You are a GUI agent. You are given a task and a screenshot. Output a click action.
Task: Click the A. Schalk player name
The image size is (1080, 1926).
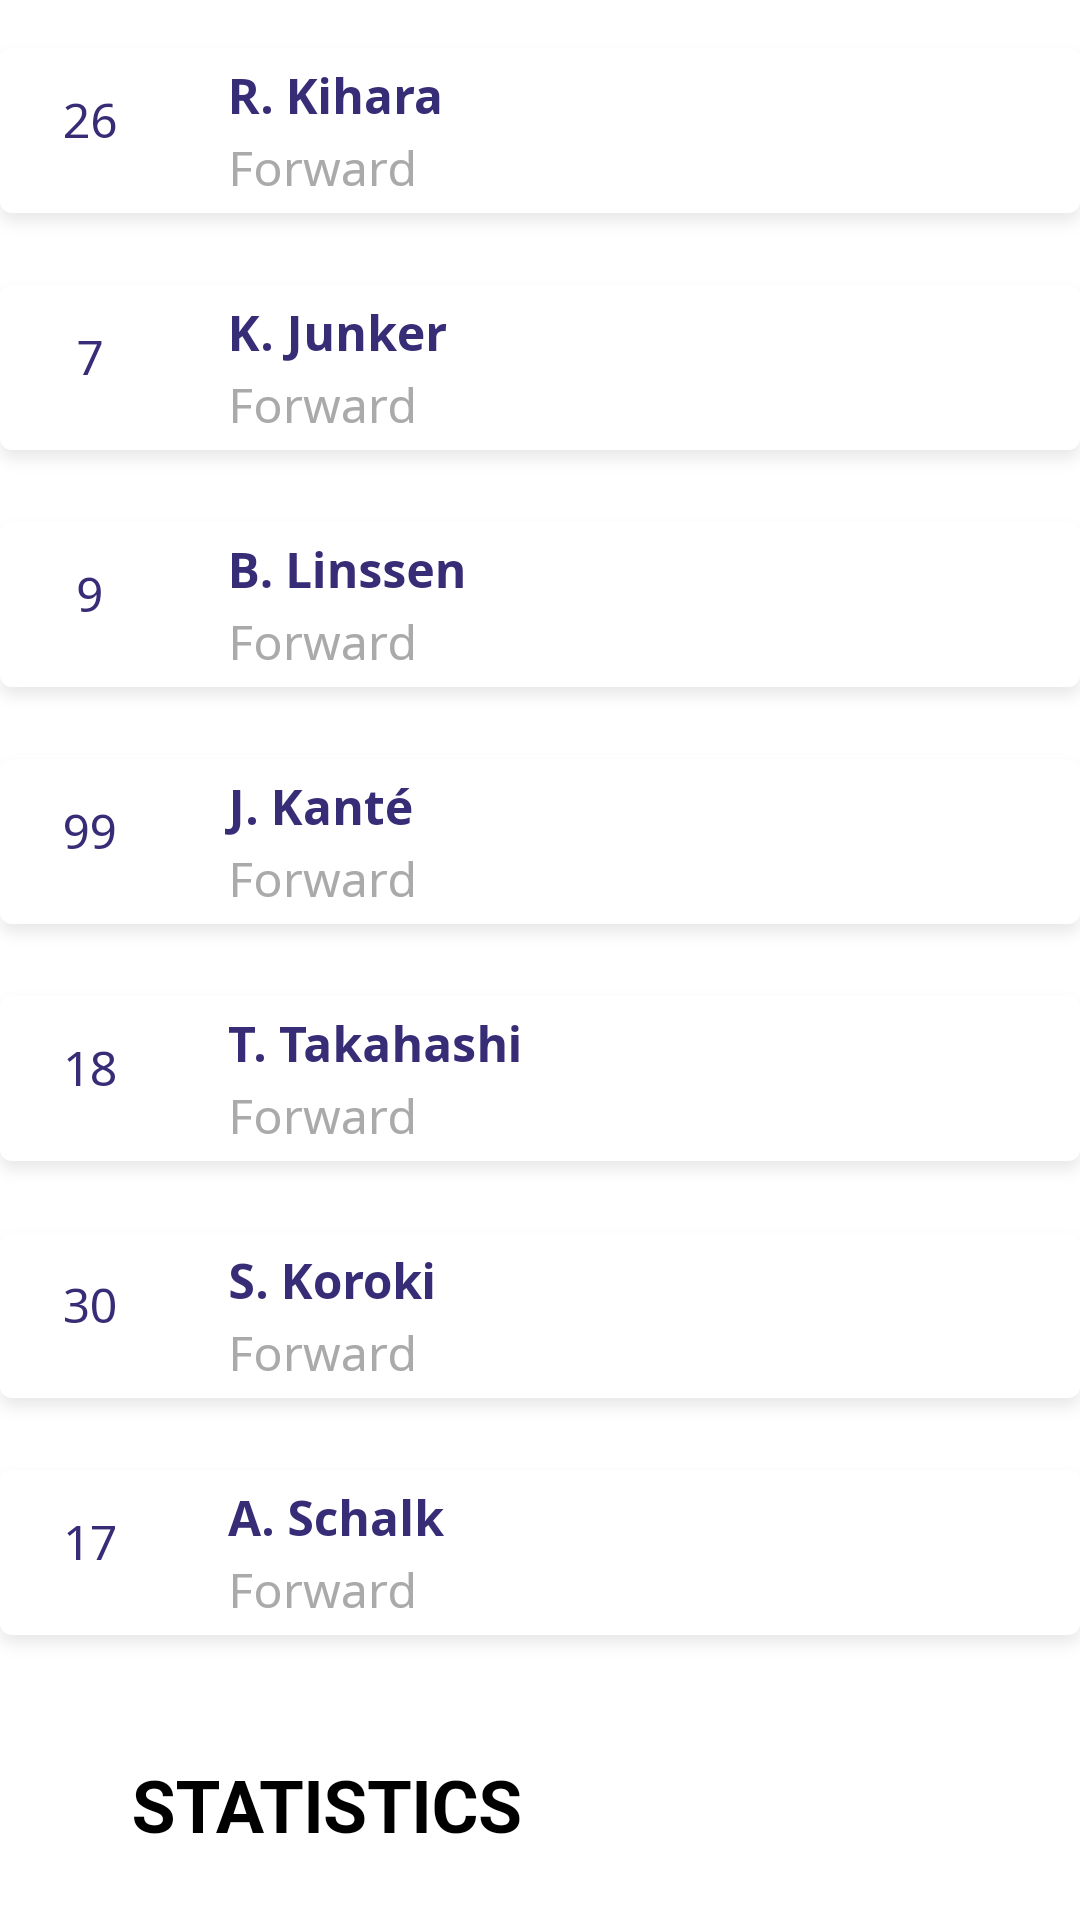335,1519
